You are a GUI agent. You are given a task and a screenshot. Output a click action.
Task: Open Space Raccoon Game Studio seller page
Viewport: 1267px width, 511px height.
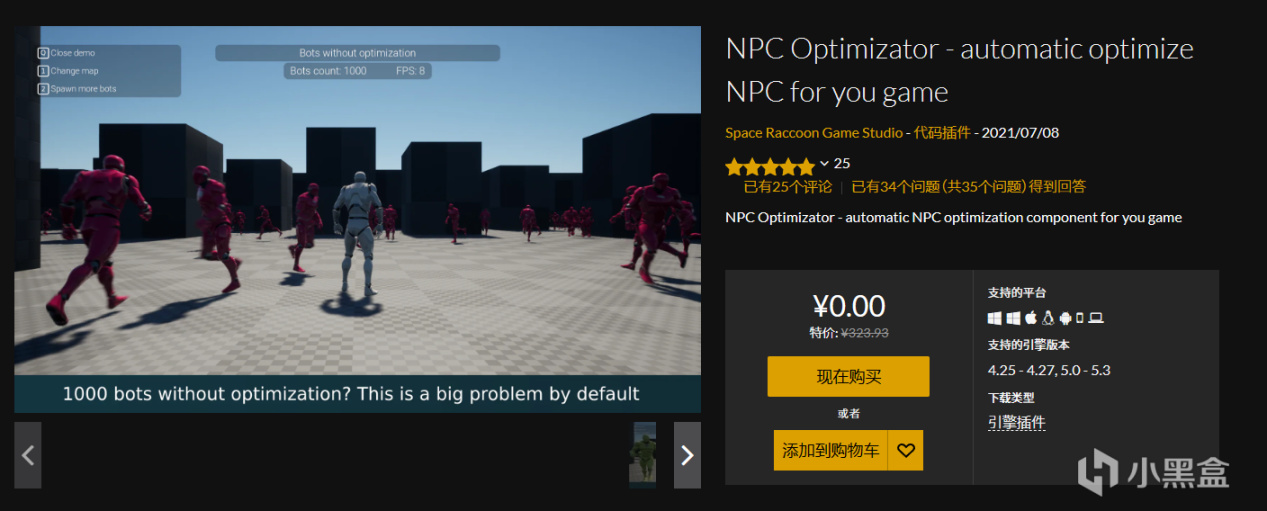point(814,132)
